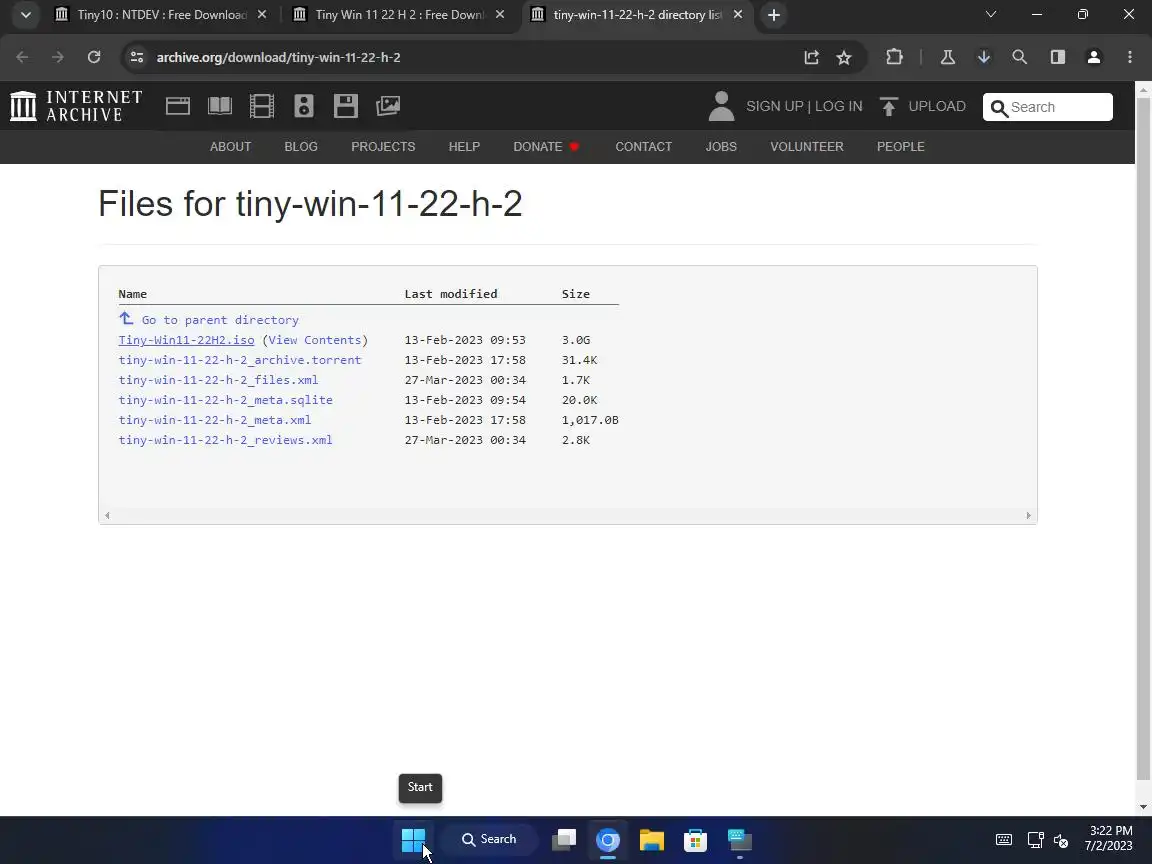Click the file listing right scroll arrow
This screenshot has height=864, width=1152.
click(x=1029, y=516)
